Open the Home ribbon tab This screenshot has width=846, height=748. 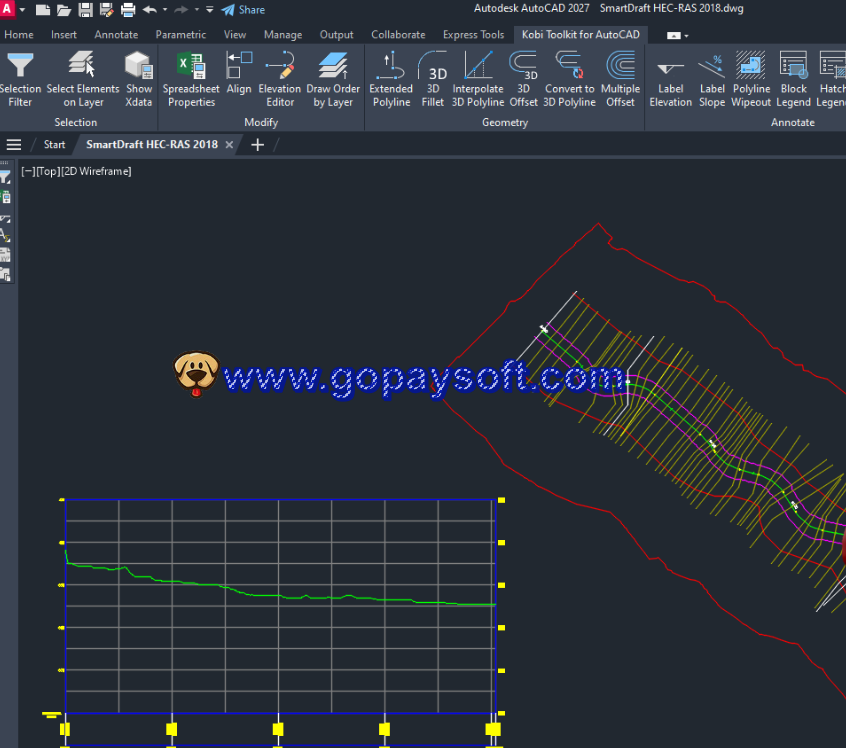click(19, 35)
